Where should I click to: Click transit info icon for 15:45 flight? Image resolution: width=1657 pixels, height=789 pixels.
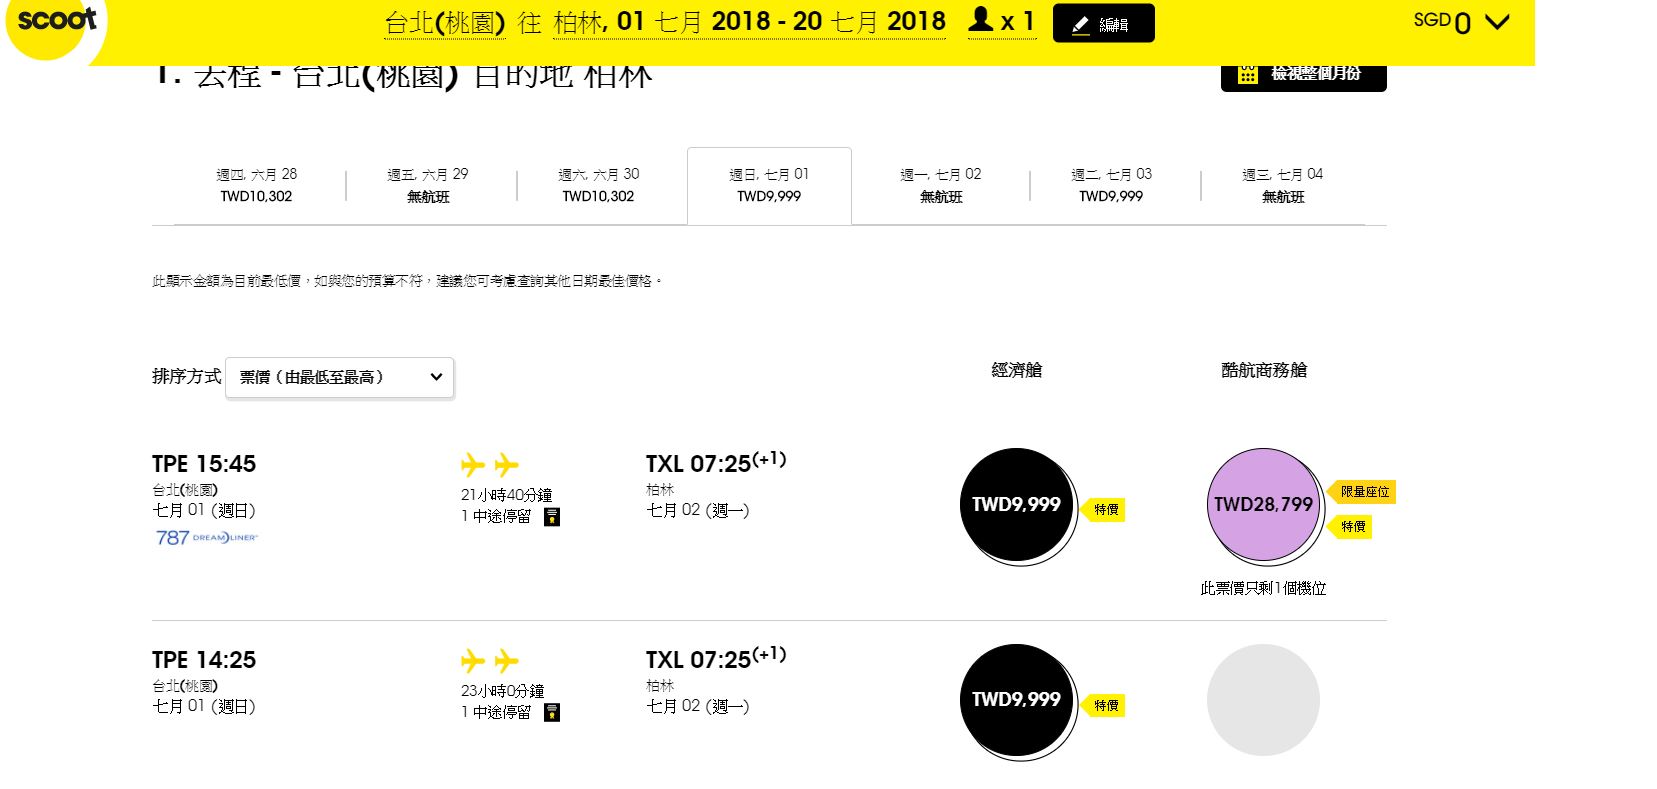click(x=552, y=517)
